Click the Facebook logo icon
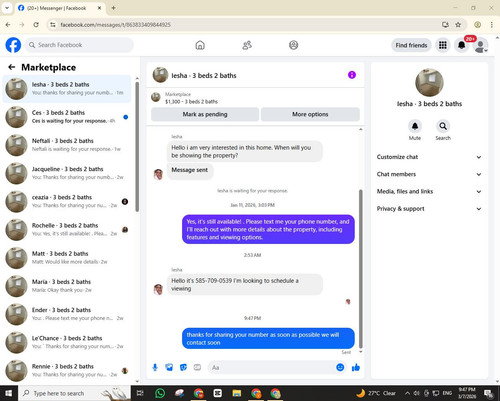The image size is (500, 401). point(13,45)
